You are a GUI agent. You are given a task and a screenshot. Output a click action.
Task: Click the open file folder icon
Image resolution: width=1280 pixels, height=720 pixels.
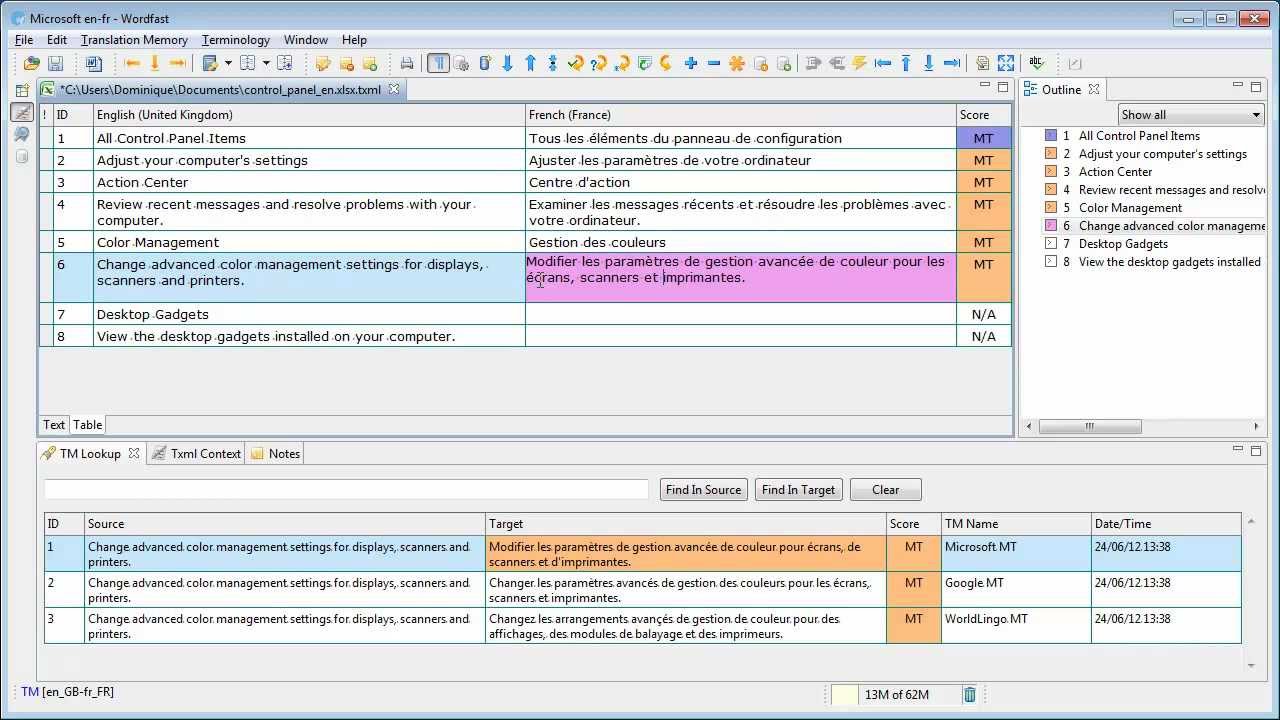point(32,63)
